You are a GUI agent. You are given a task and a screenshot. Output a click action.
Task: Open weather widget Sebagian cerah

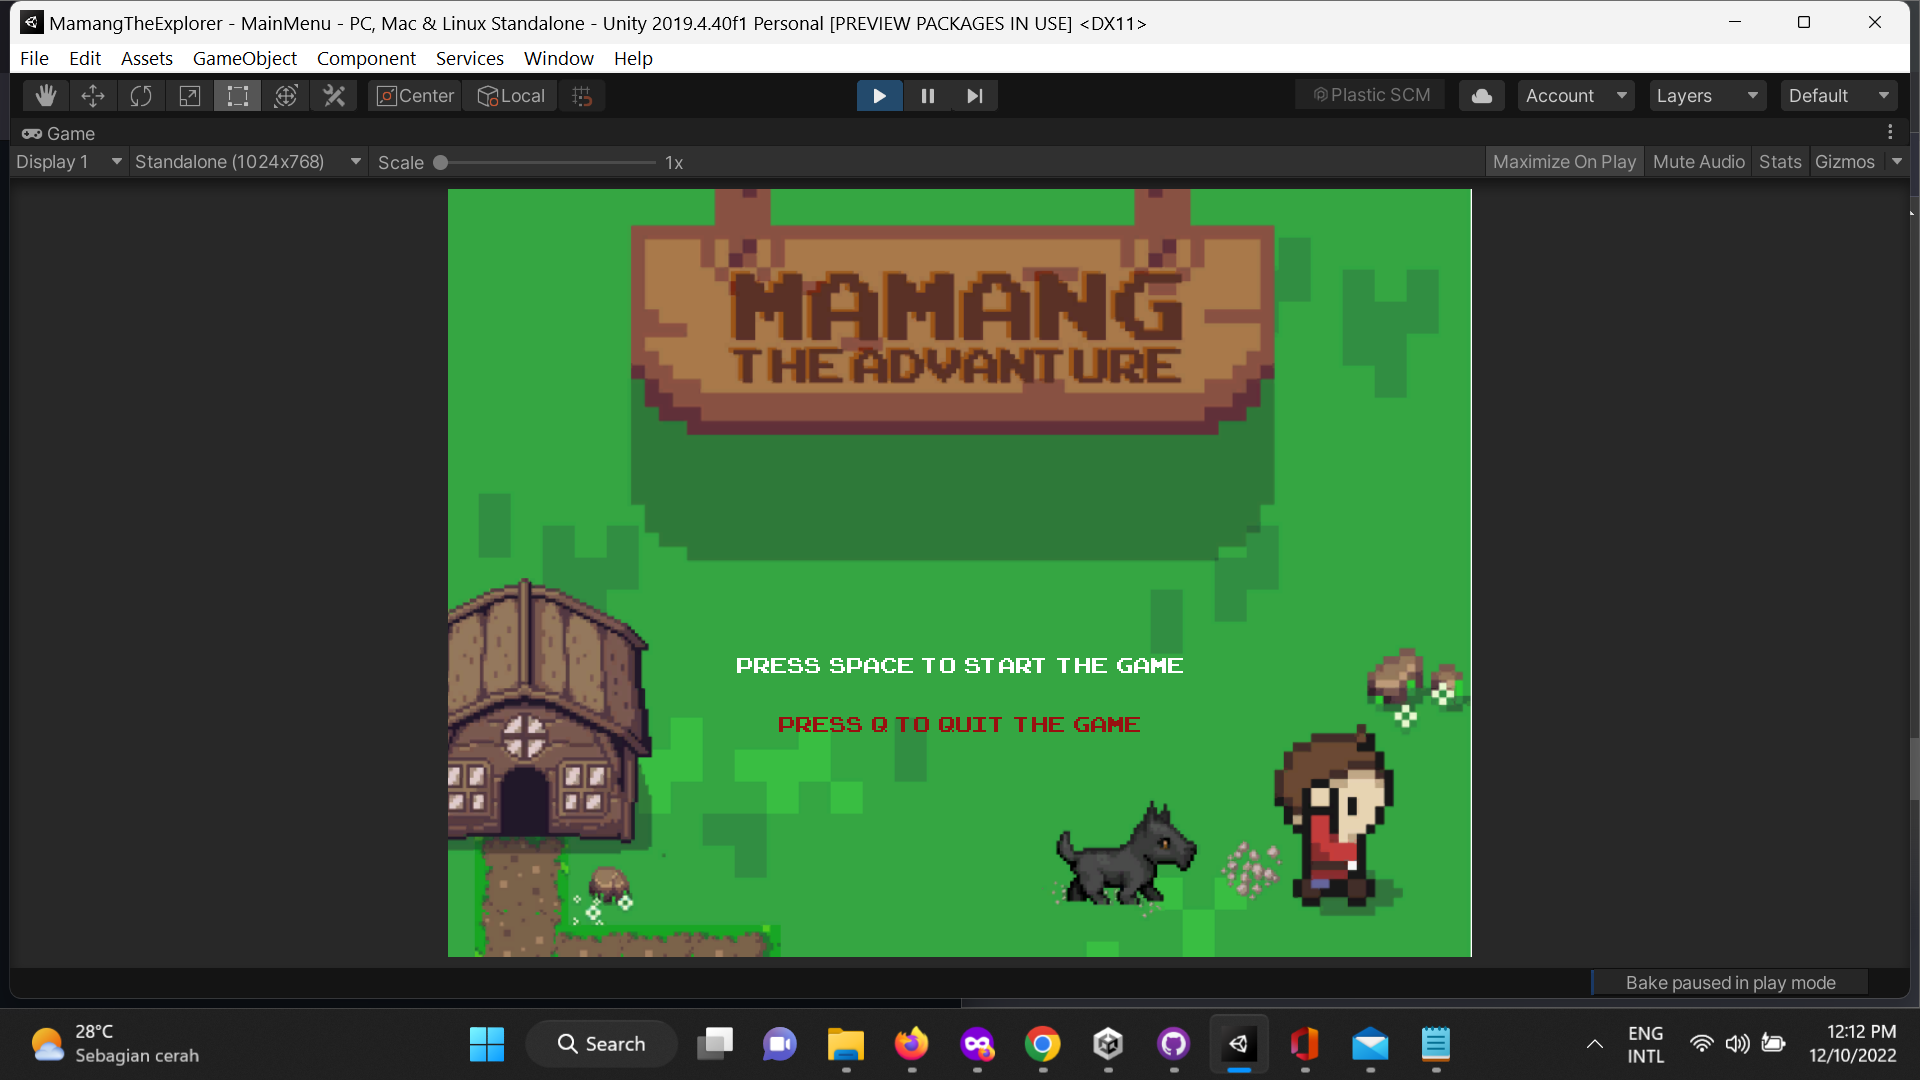[115, 1044]
